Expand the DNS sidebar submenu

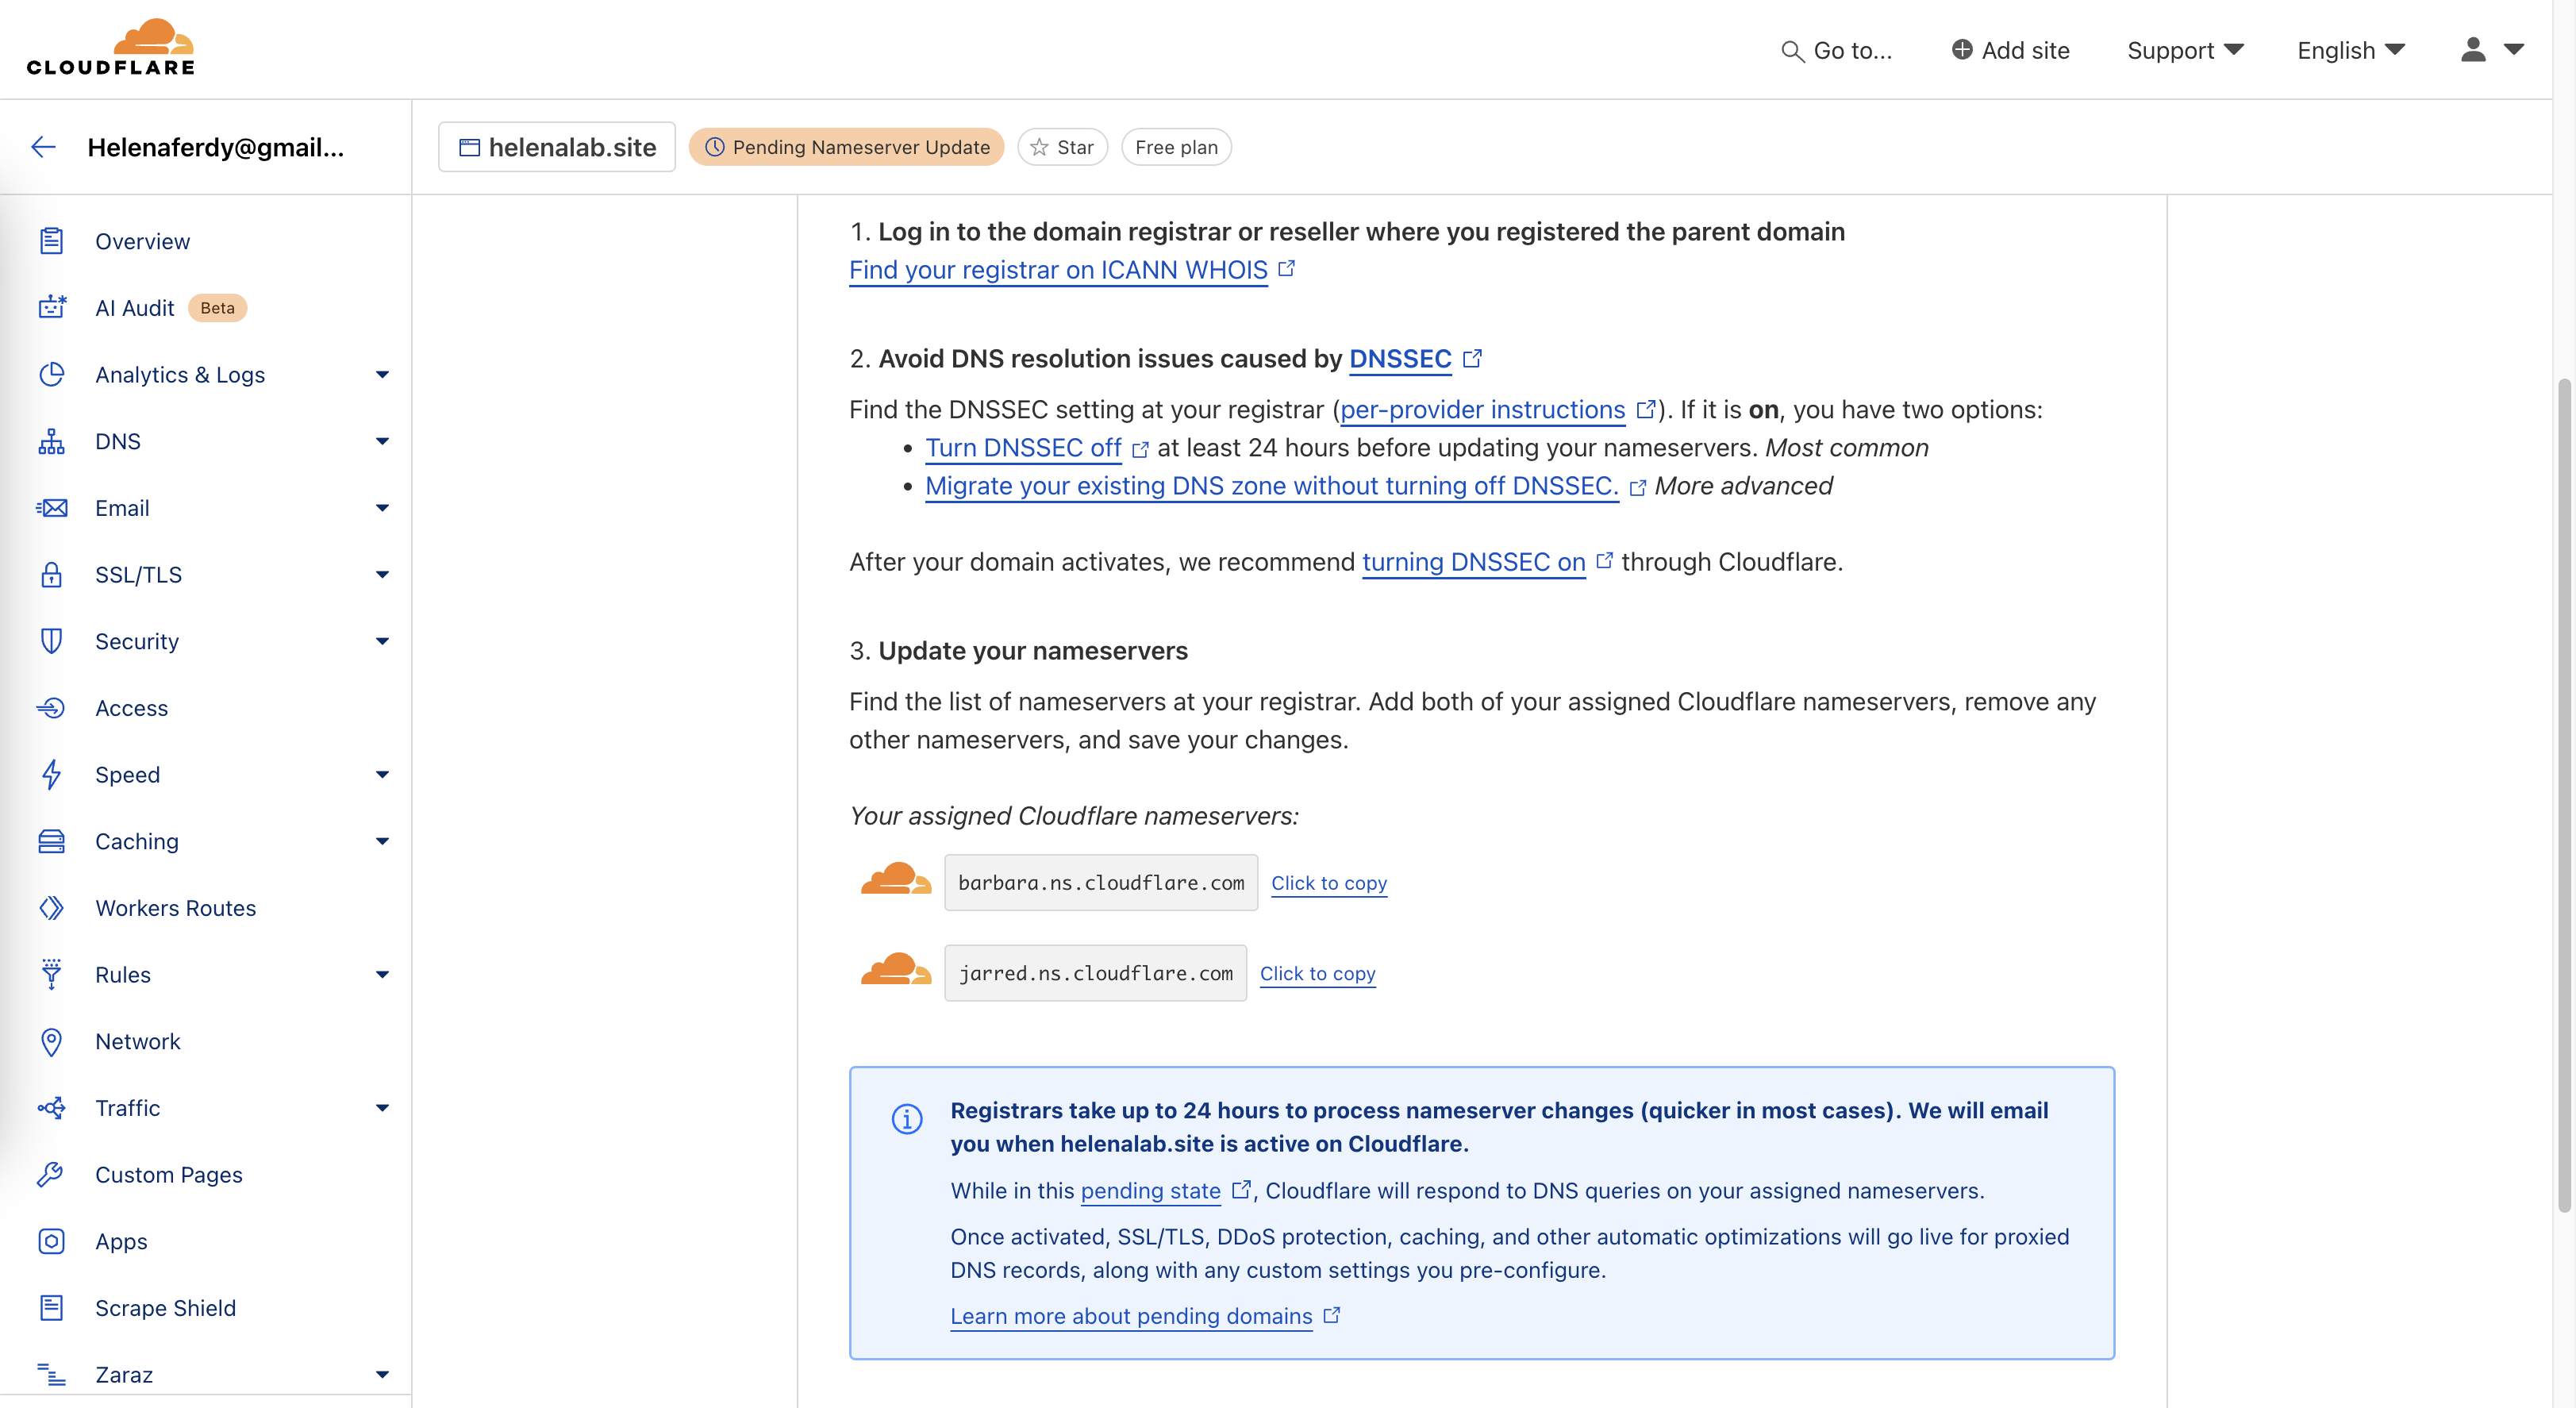tap(381, 441)
